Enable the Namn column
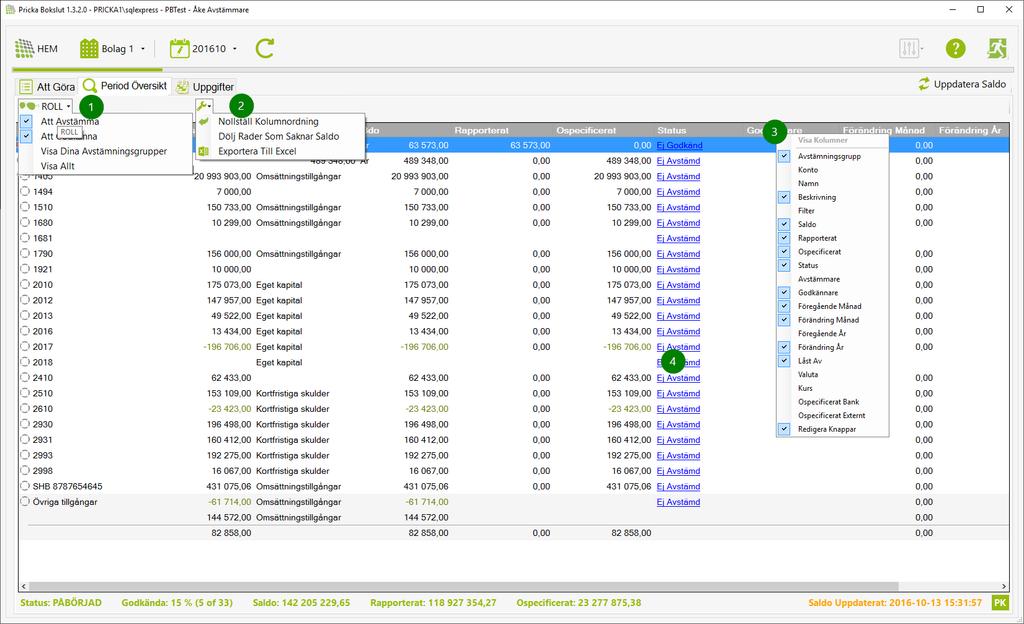The width and height of the screenshot is (1024, 624). 808,183
